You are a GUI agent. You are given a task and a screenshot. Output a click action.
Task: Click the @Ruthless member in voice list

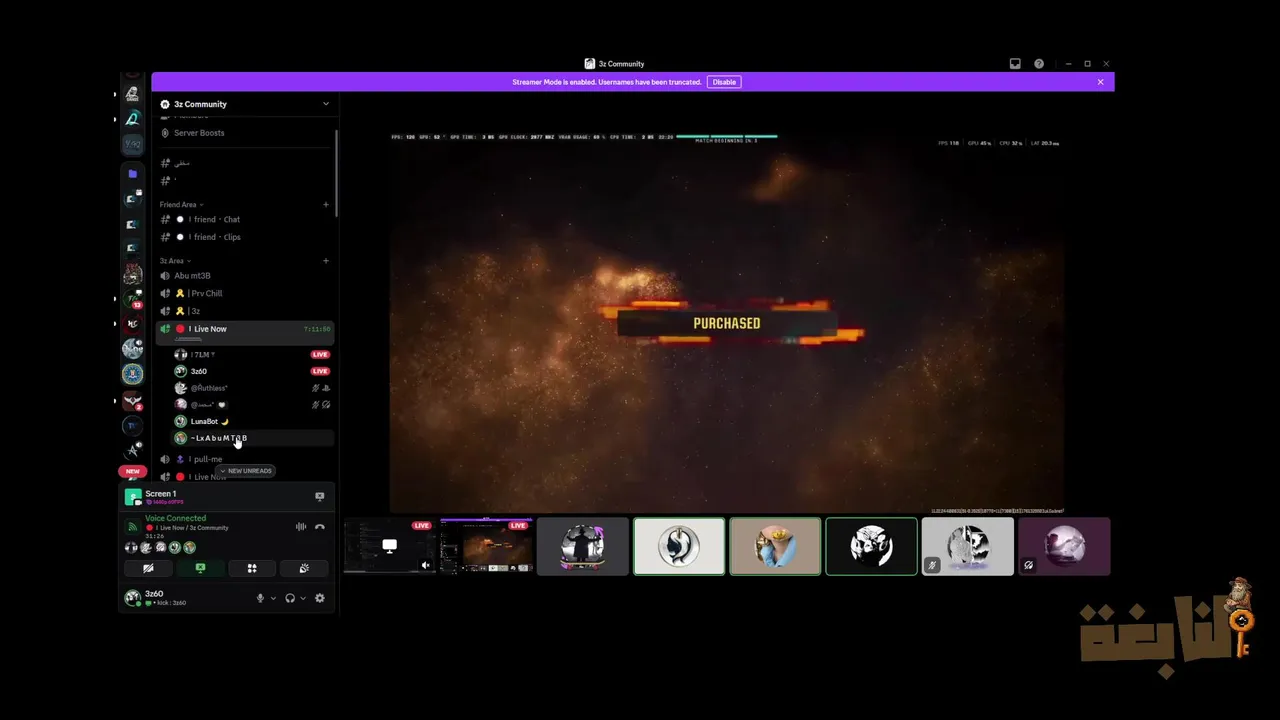click(x=252, y=388)
